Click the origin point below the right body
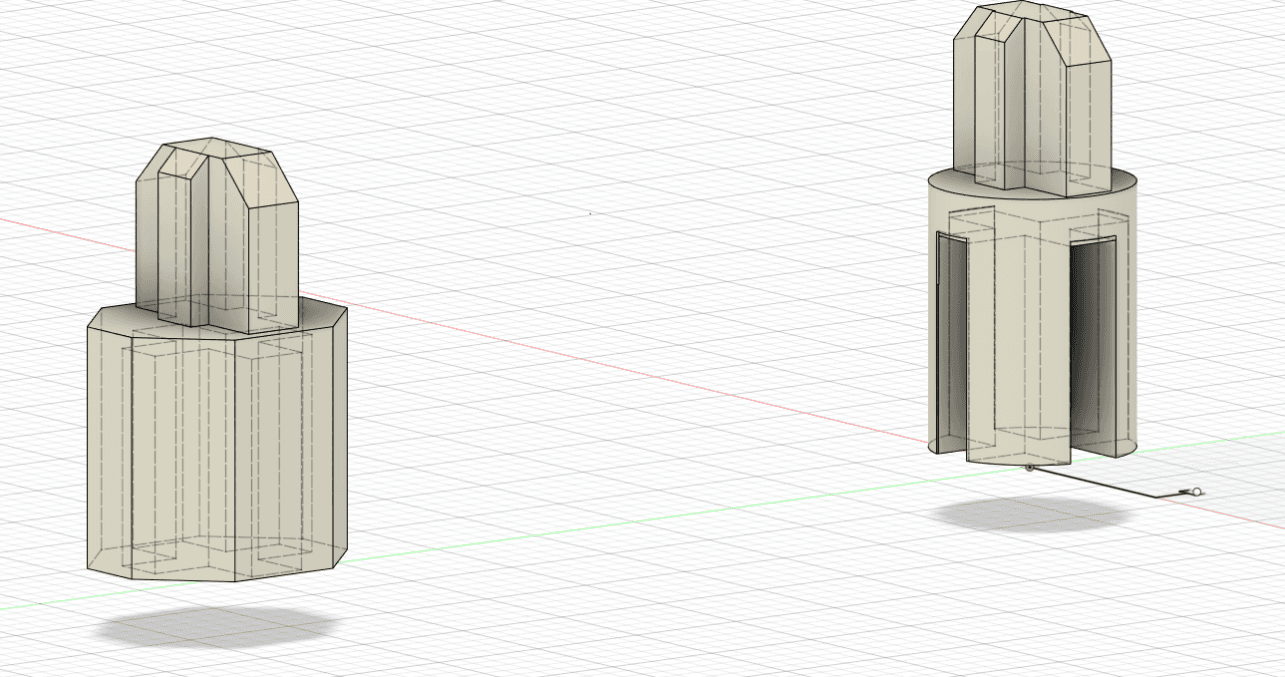Viewport: 1285px width, 677px height. coord(1029,467)
